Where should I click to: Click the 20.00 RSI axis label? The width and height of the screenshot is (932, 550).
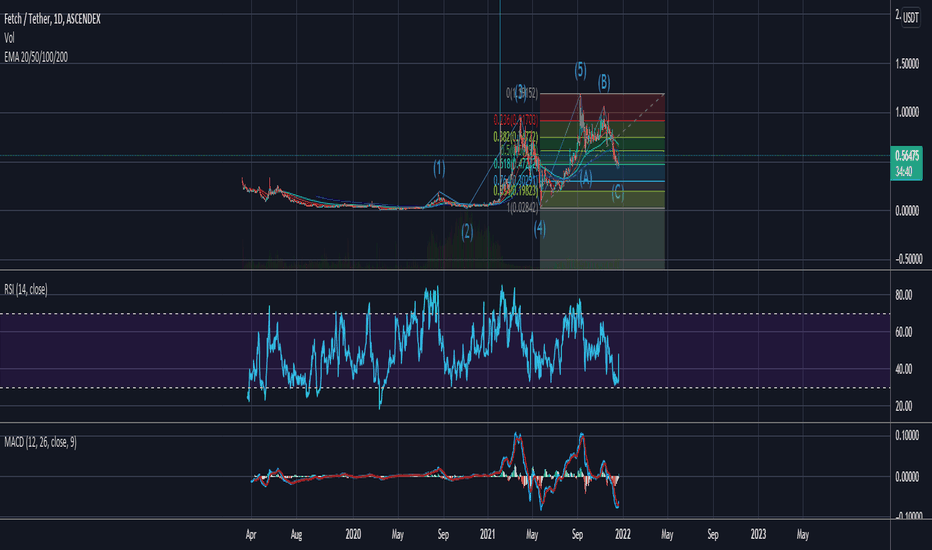pos(903,406)
